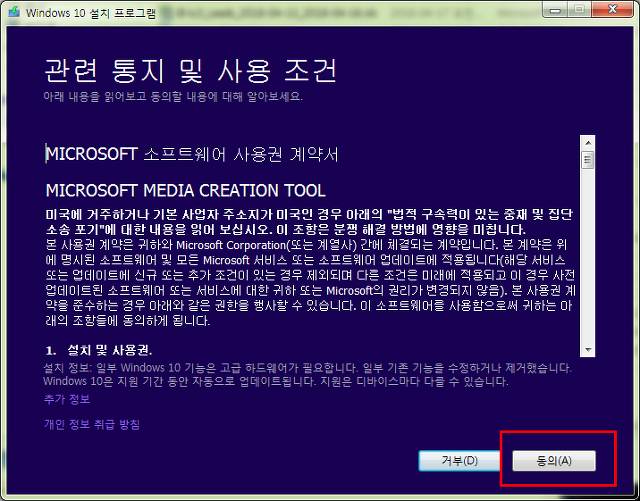This screenshot has height=501, width=640.
Task: Click the license scrollbar up arrow
Action: point(588,143)
